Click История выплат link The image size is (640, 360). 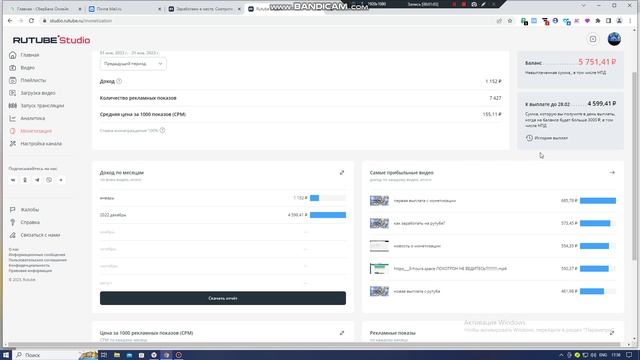547,138
